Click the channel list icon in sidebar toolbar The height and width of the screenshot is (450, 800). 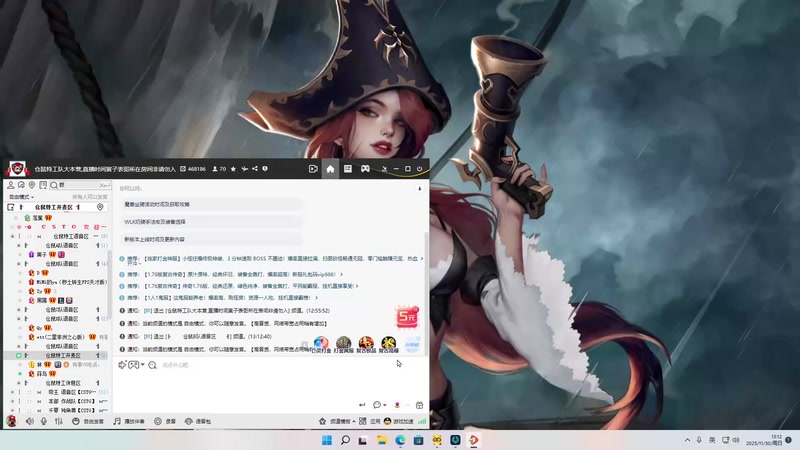[43, 185]
